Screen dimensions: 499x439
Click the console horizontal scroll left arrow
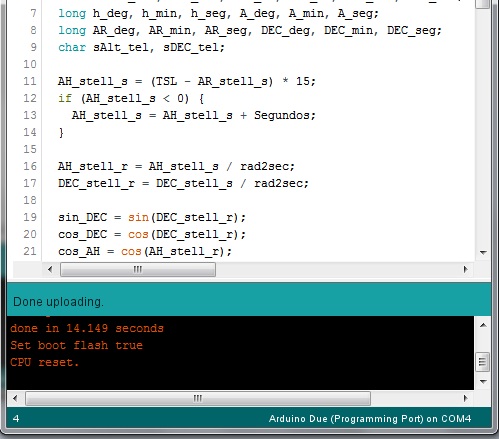tap(15, 398)
